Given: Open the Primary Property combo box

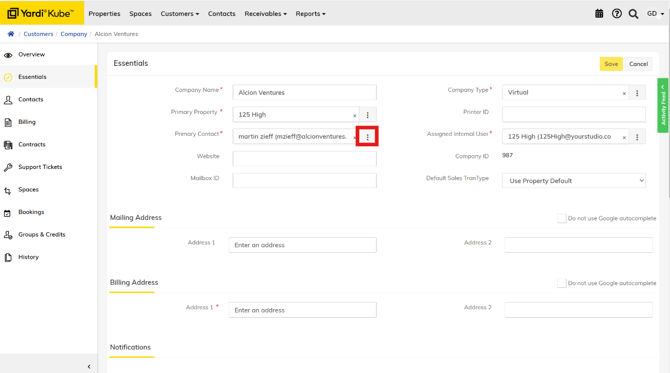Looking at the screenshot, I should [x=296, y=115].
